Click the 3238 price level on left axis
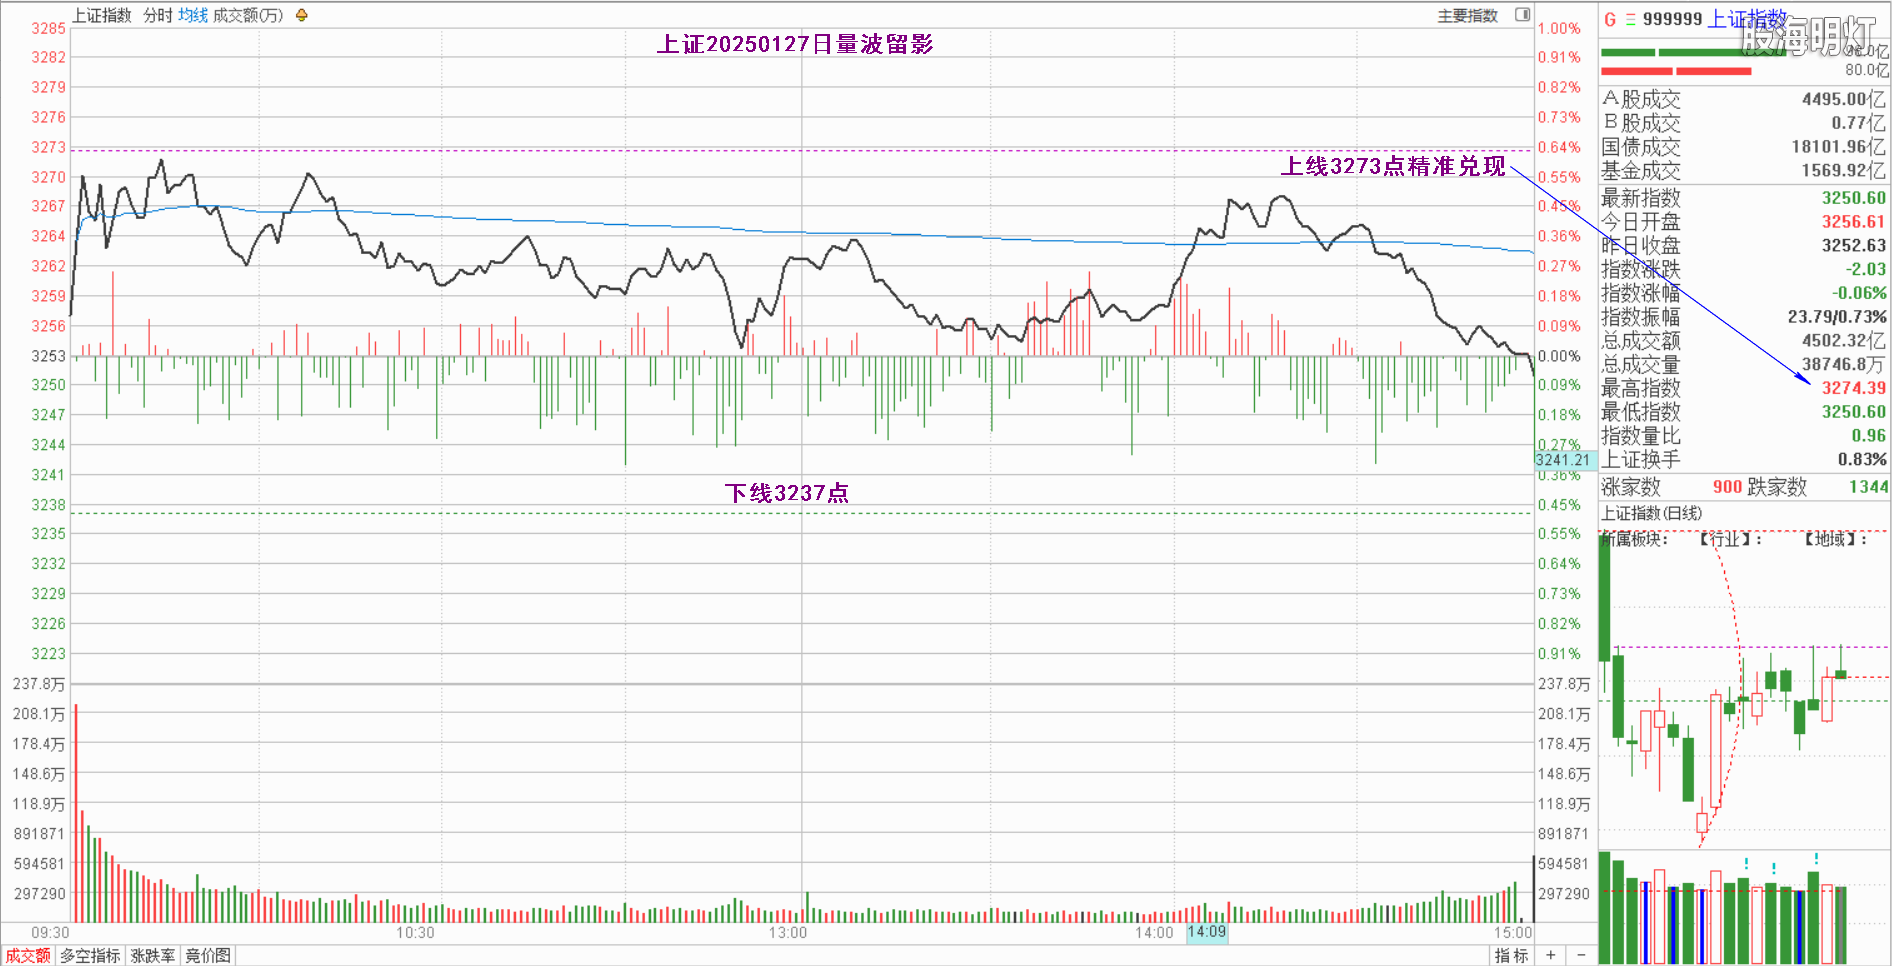This screenshot has width=1892, height=966. 48,505
